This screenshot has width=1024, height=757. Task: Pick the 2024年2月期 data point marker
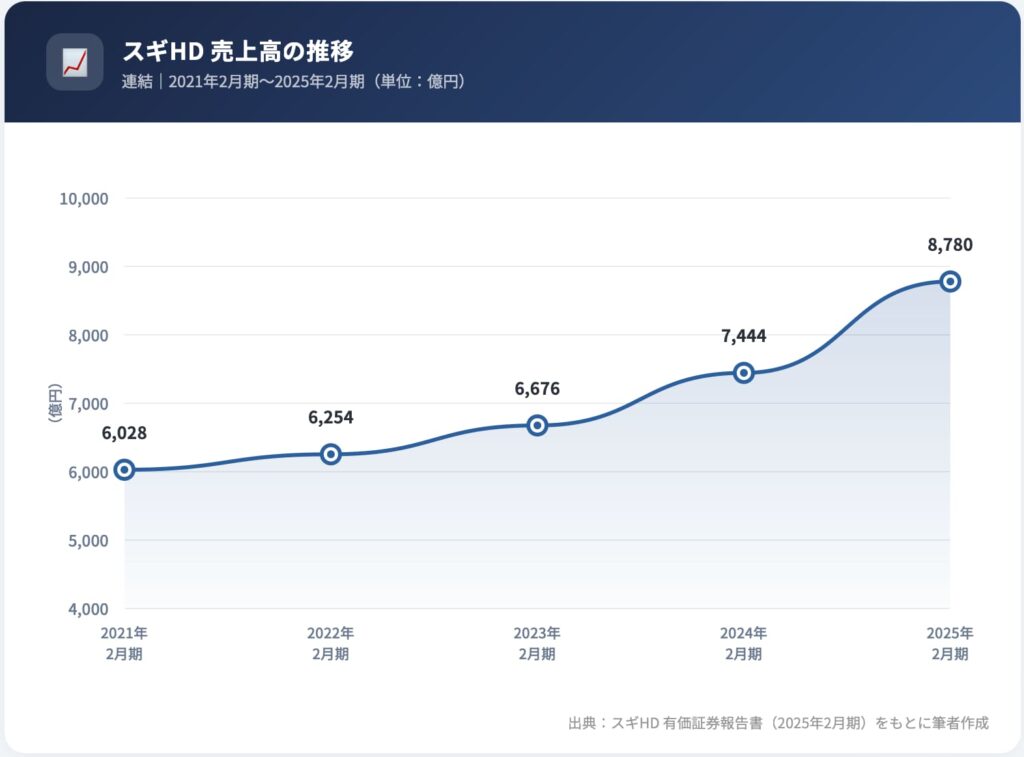(743, 372)
